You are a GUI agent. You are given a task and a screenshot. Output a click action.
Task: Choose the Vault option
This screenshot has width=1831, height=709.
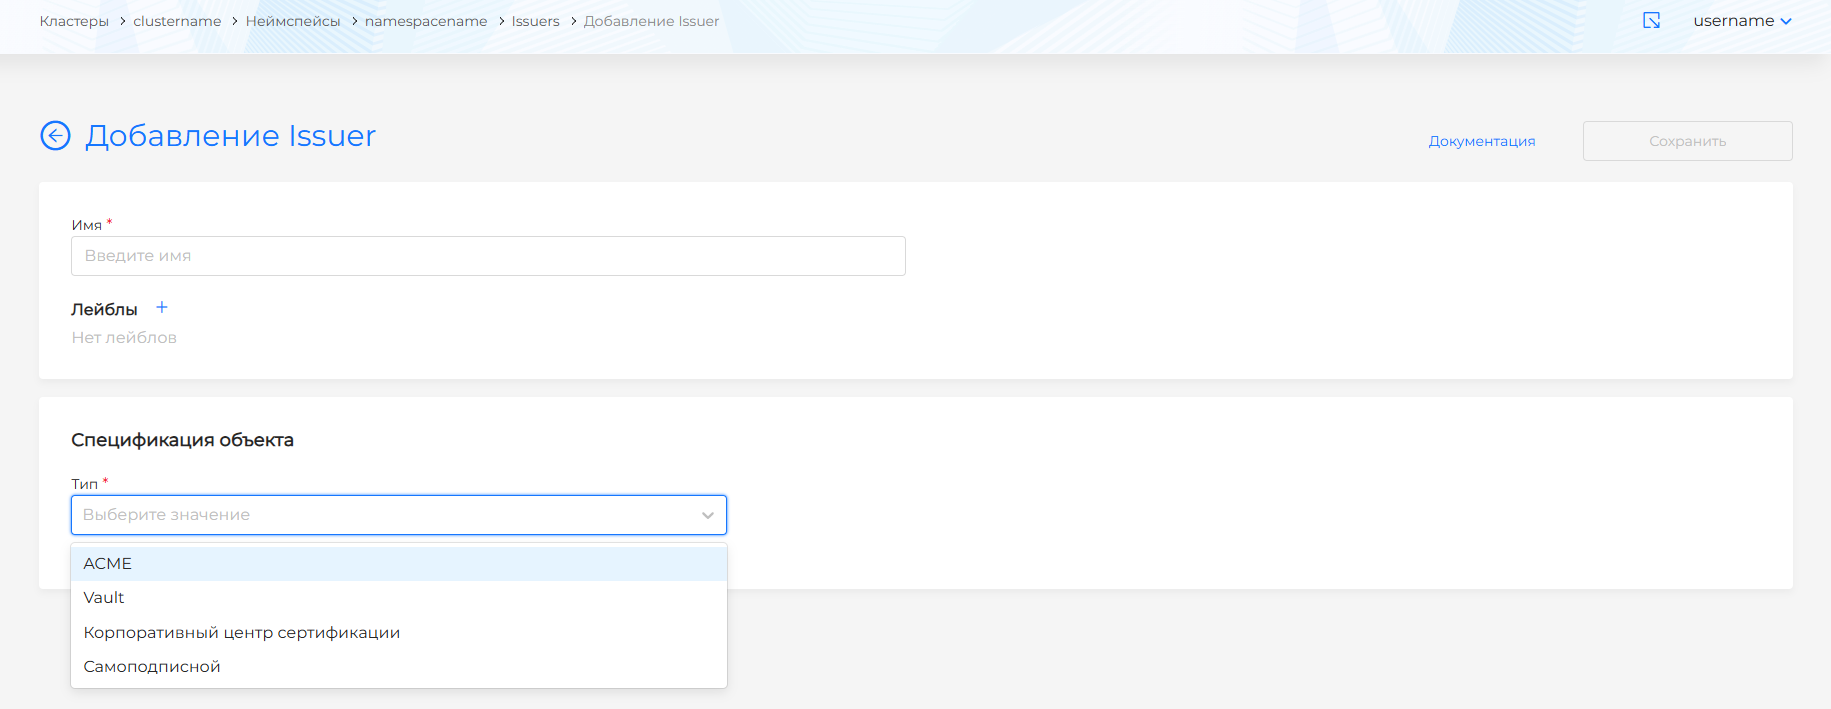point(104,598)
